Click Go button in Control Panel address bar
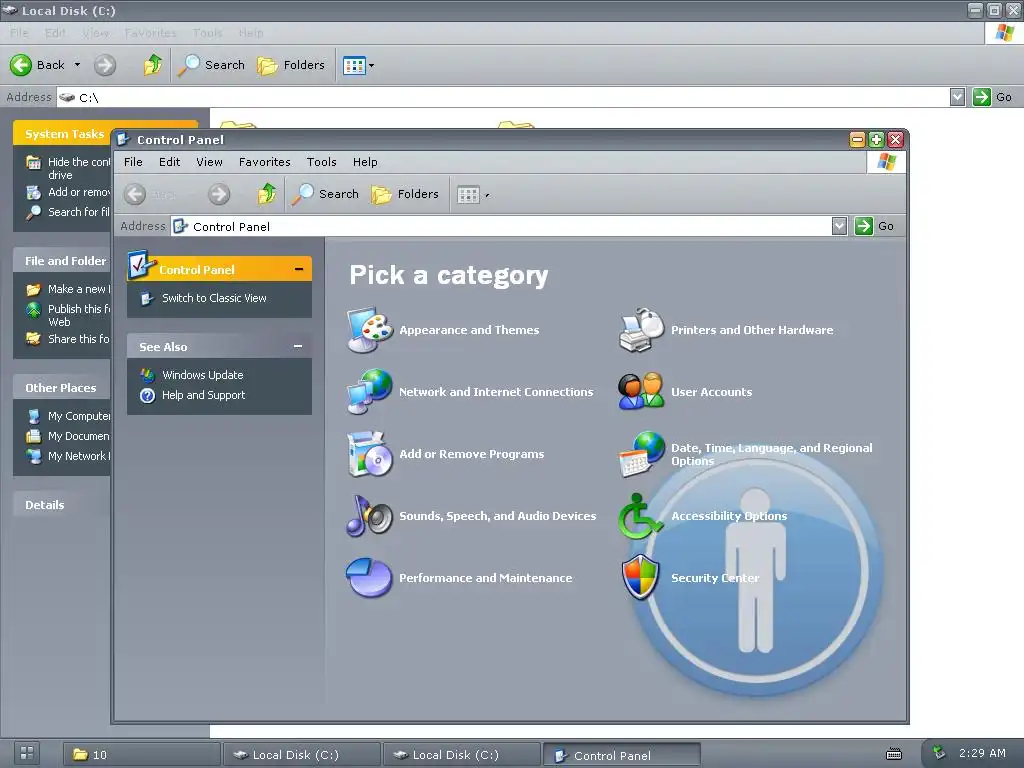This screenshot has height=768, width=1024. coord(875,226)
